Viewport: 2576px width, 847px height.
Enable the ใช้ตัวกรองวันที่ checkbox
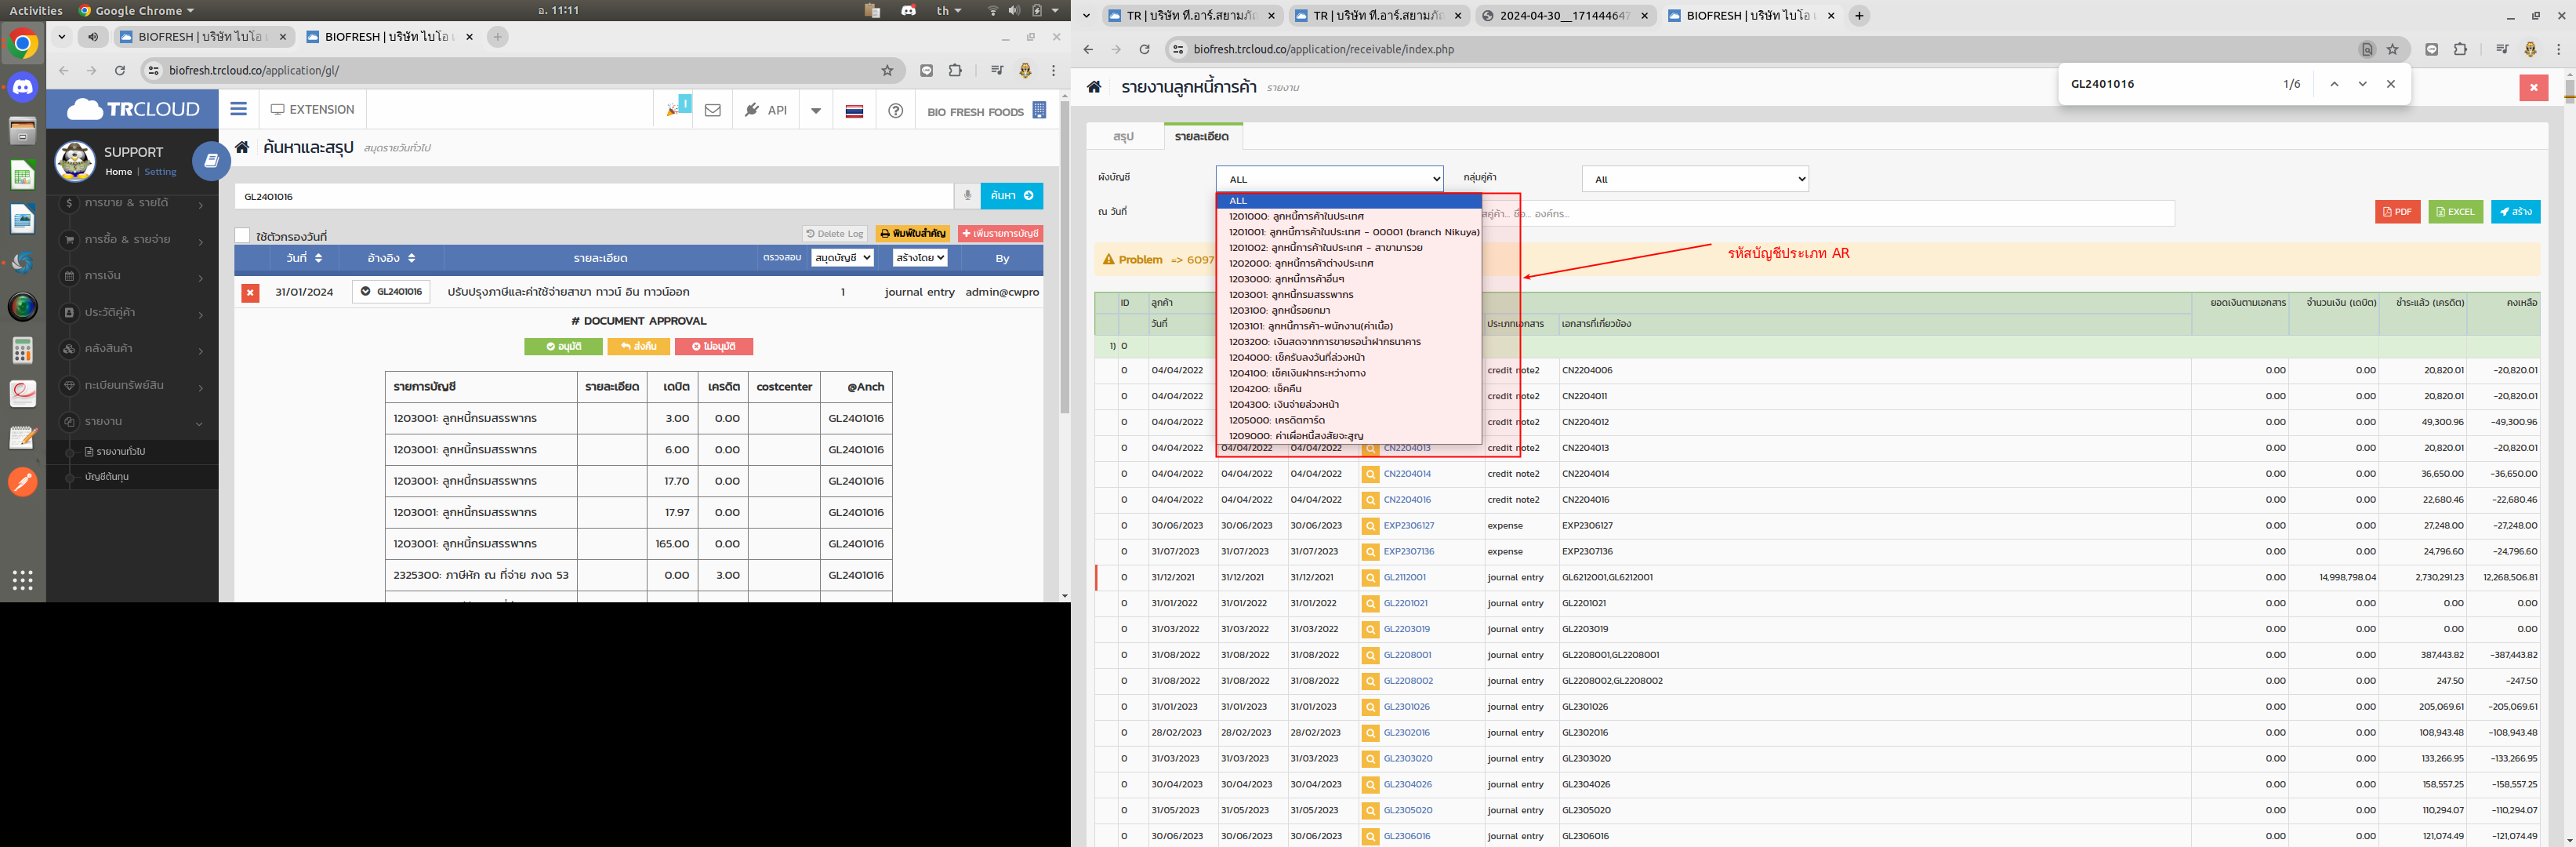click(x=242, y=236)
